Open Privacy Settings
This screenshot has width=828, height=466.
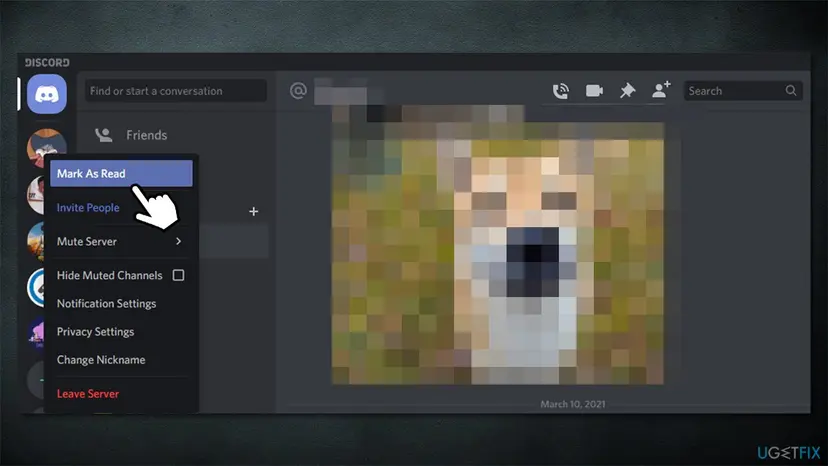coord(95,332)
